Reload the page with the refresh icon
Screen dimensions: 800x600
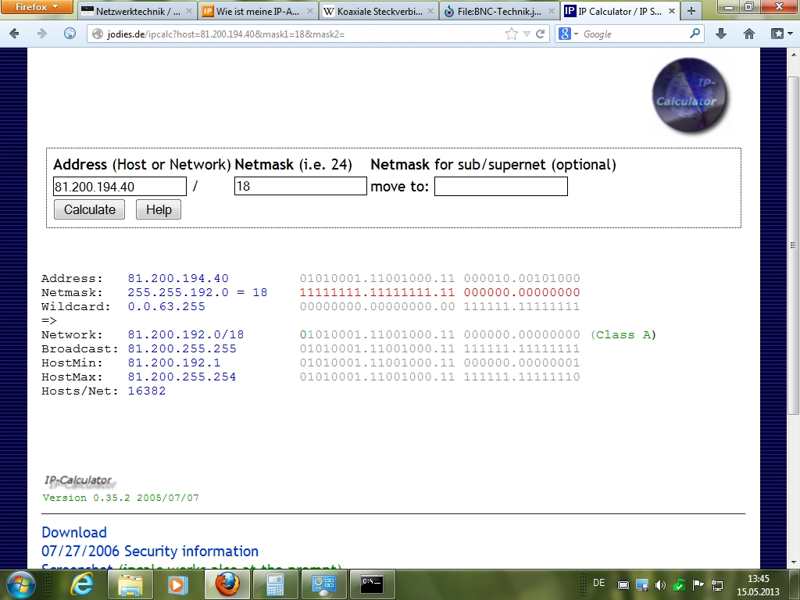pos(540,34)
